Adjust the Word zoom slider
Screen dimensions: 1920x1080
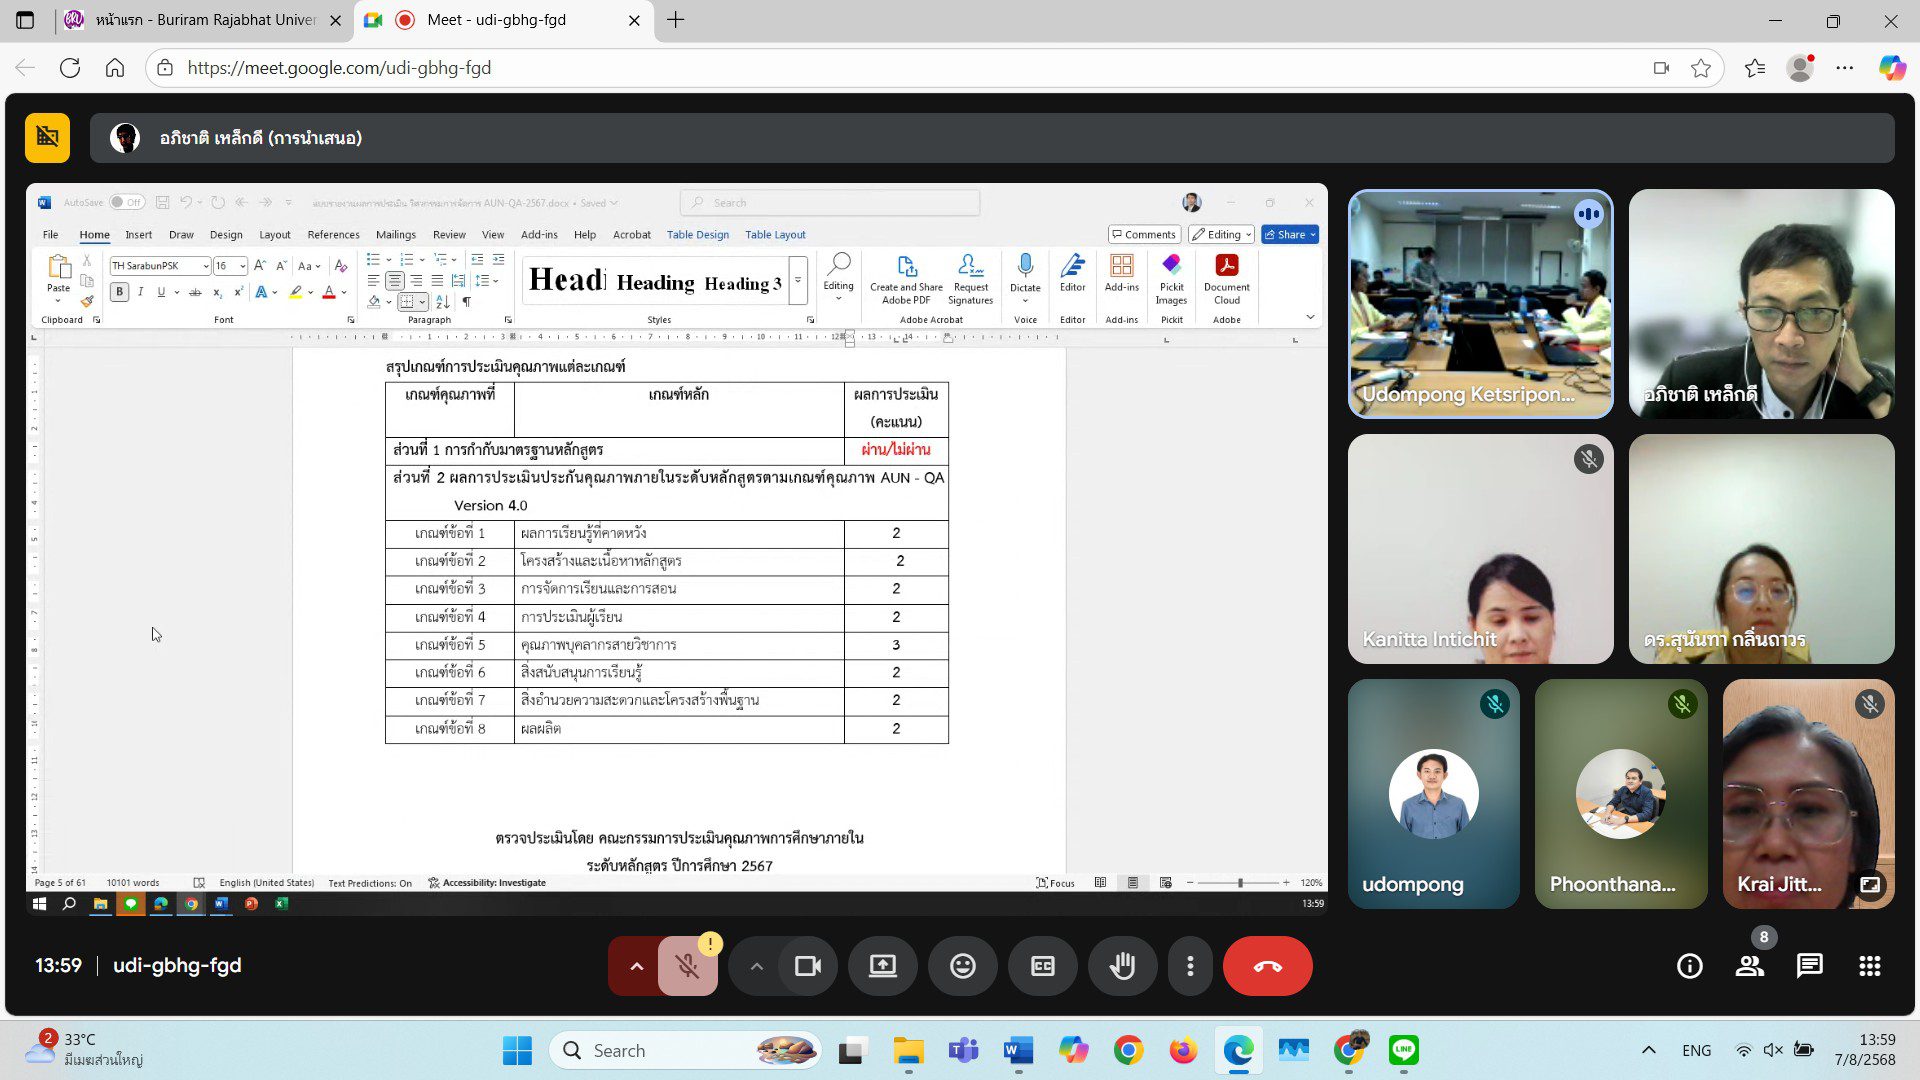click(1238, 883)
